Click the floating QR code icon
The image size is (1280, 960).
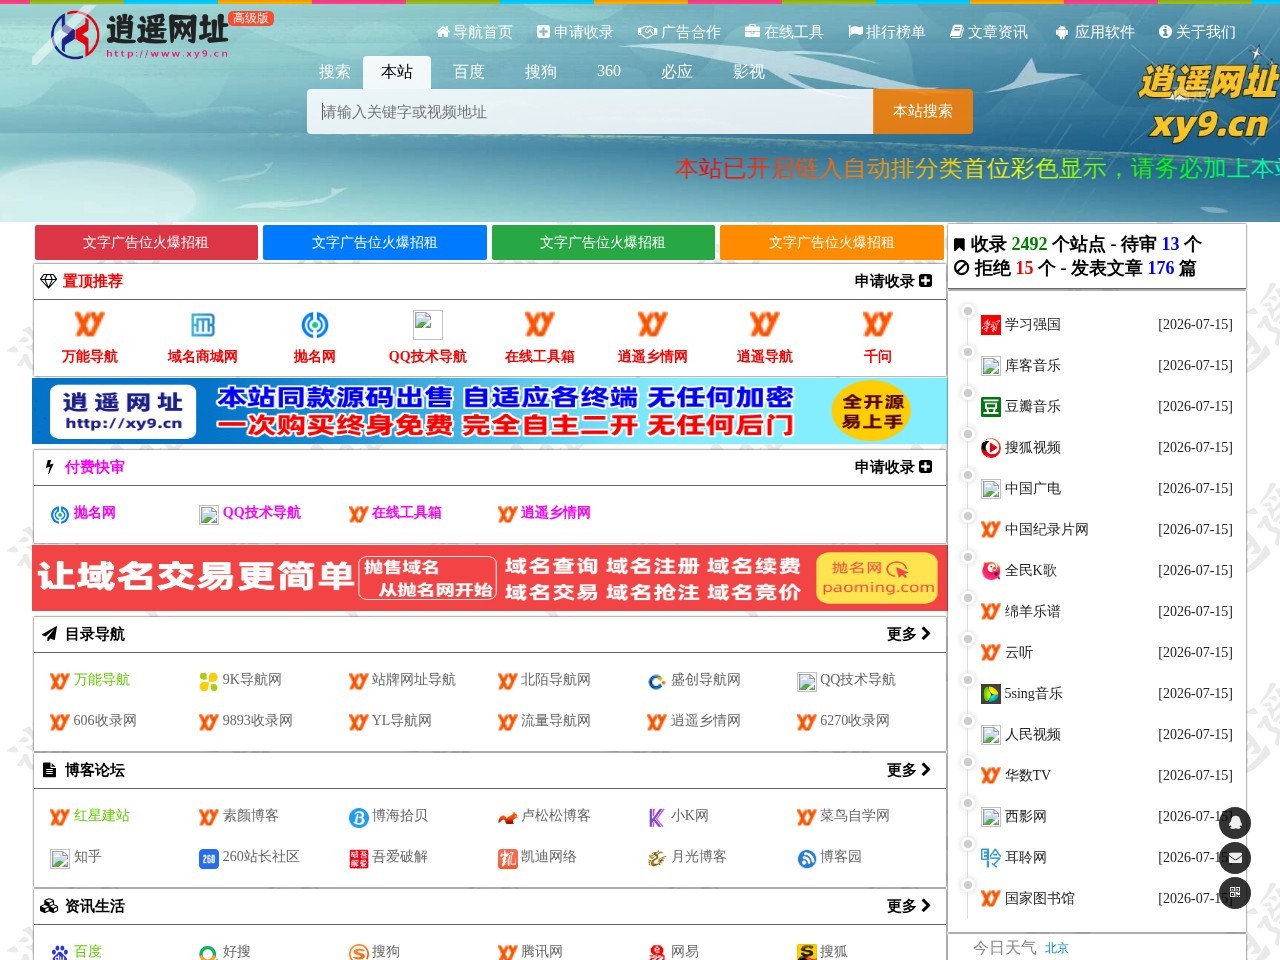coord(1235,893)
